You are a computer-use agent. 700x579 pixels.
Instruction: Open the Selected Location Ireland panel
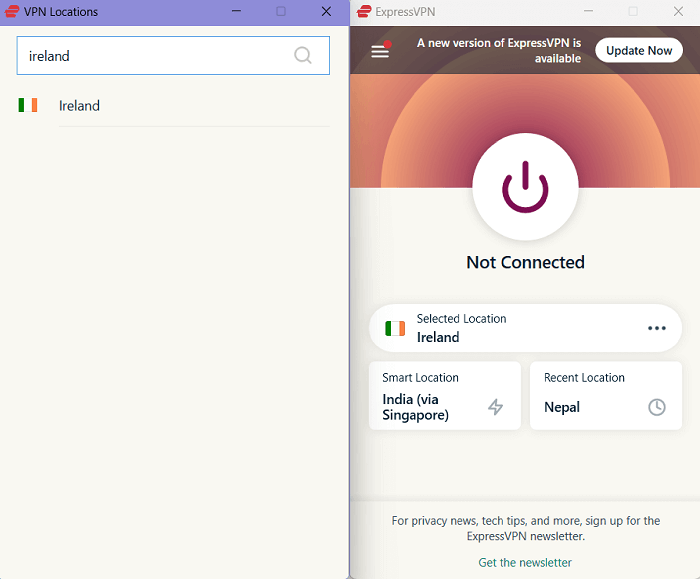[x=525, y=328]
